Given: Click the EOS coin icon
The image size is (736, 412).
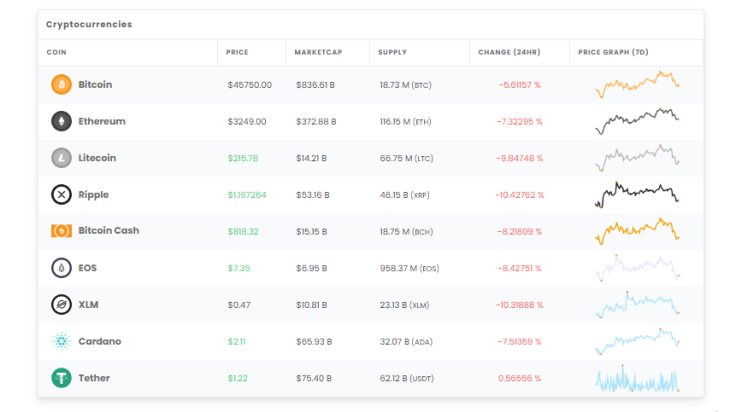Looking at the screenshot, I should (61, 268).
